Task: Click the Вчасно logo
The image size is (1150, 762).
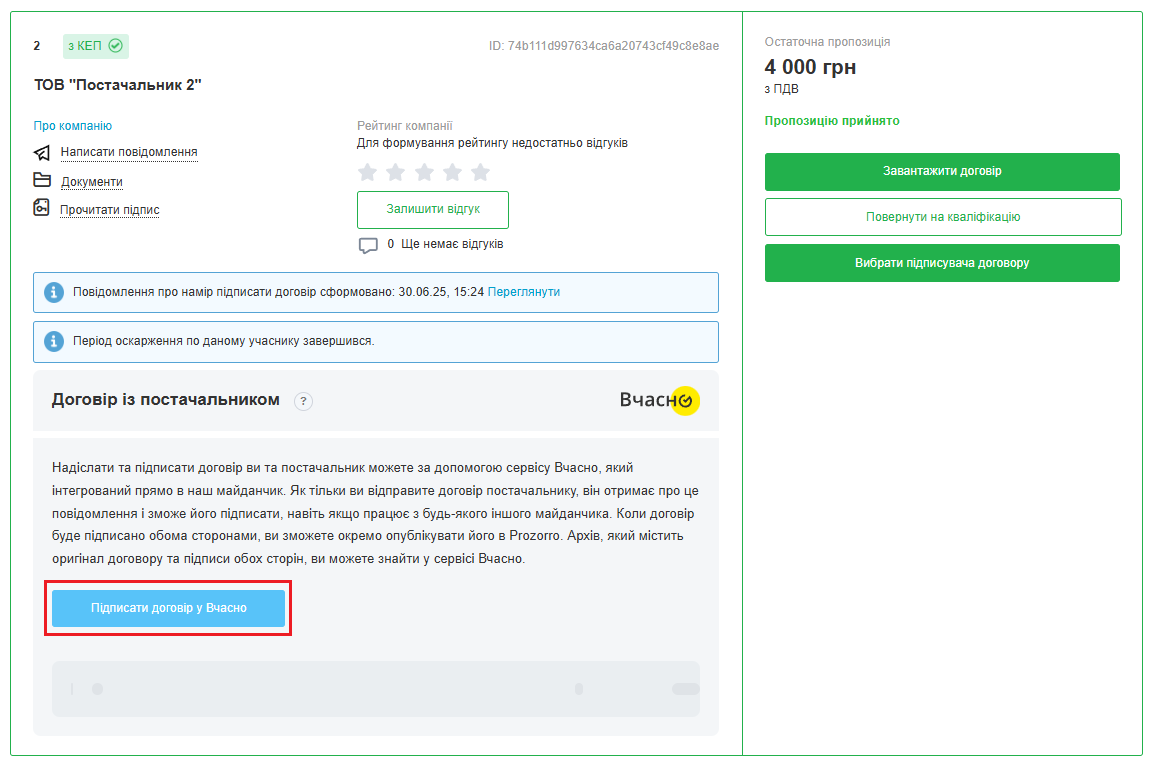Action: coord(659,400)
